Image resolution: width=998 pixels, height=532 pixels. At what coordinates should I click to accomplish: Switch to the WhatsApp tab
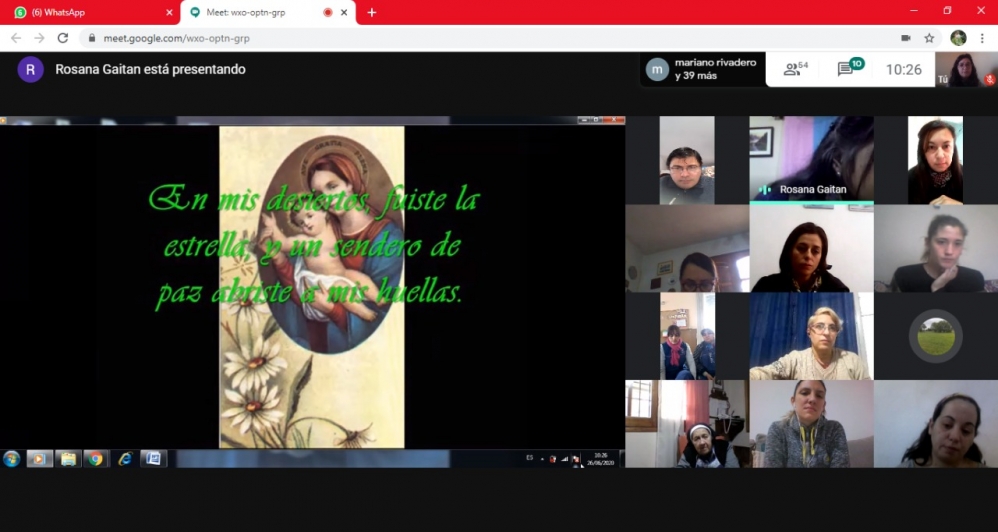[x=85, y=12]
